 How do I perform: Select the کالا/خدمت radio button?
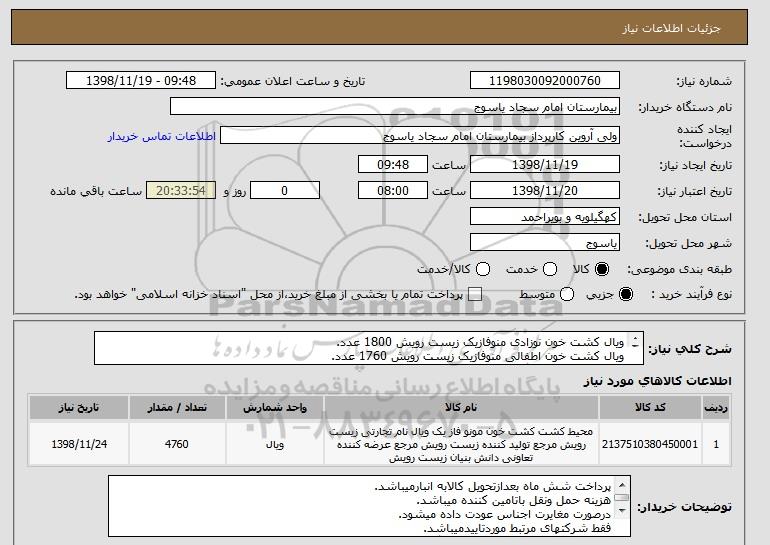[x=483, y=269]
